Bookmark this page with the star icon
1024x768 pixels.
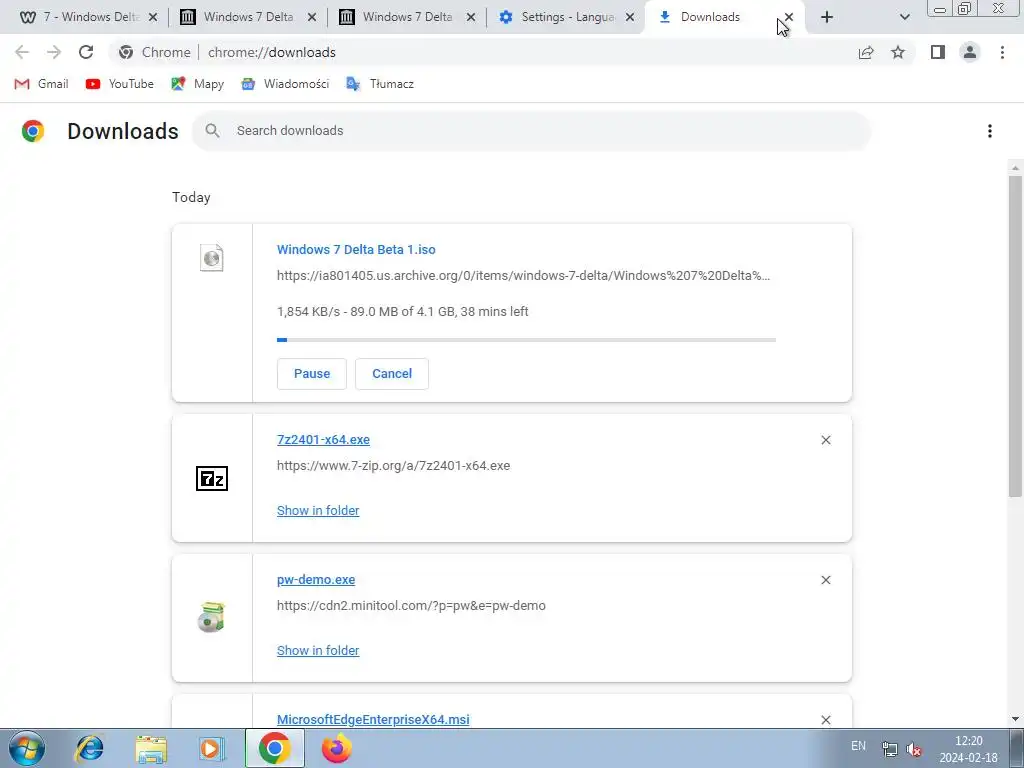(x=898, y=52)
